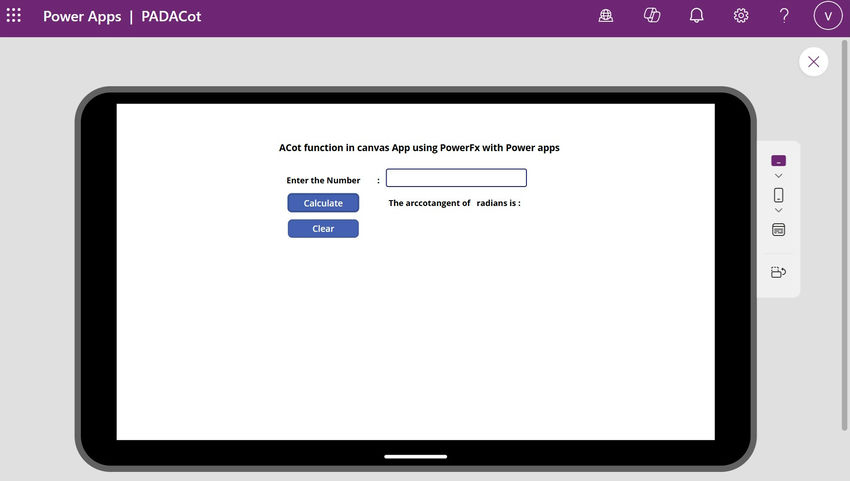Open the Copilot icon in header

pyautogui.click(x=652, y=16)
